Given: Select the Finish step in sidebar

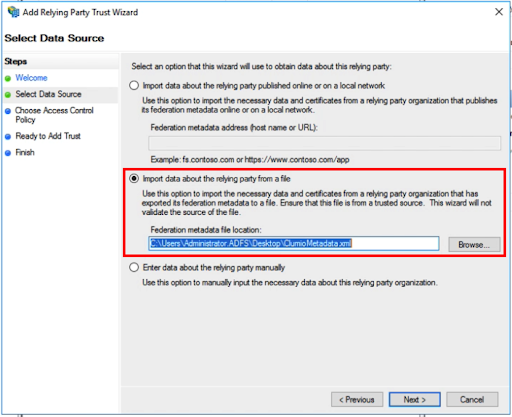Looking at the screenshot, I should (x=25, y=152).
